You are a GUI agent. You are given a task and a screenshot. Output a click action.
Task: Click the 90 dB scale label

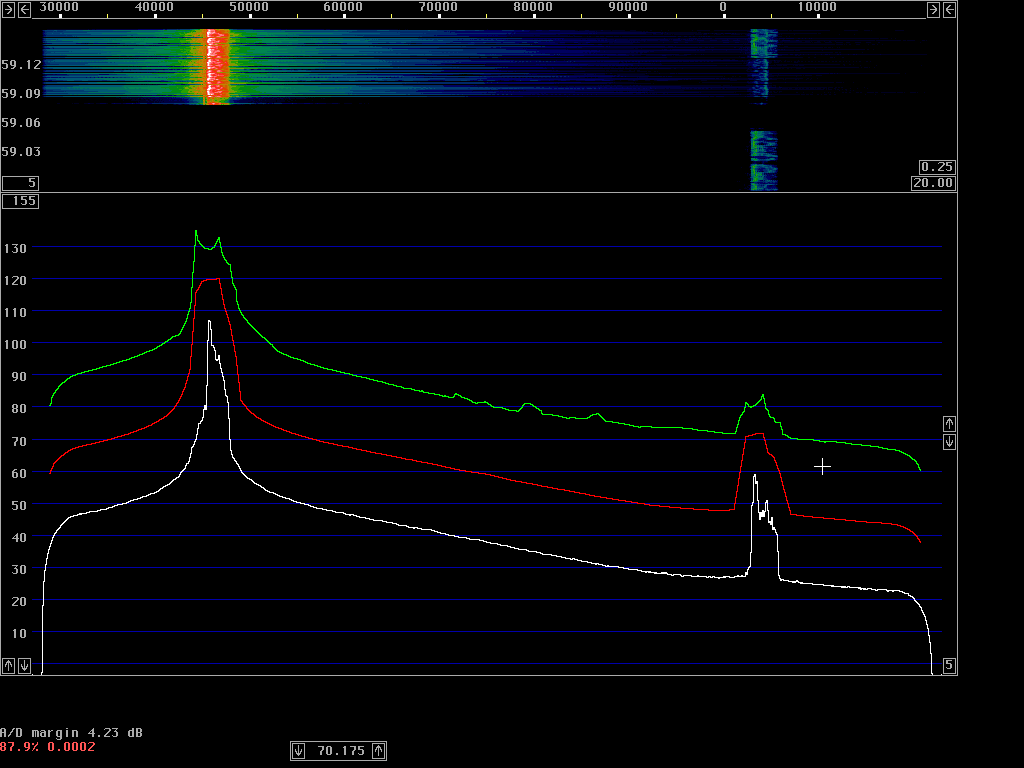coord(19,377)
